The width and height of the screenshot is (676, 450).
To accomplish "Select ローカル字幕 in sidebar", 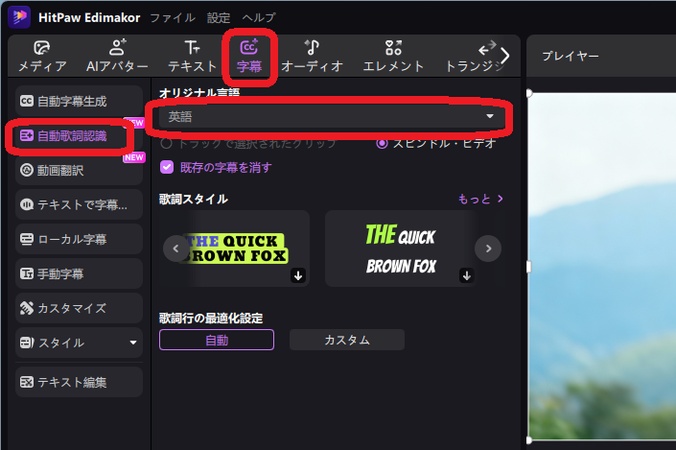I will pyautogui.click(x=79, y=239).
